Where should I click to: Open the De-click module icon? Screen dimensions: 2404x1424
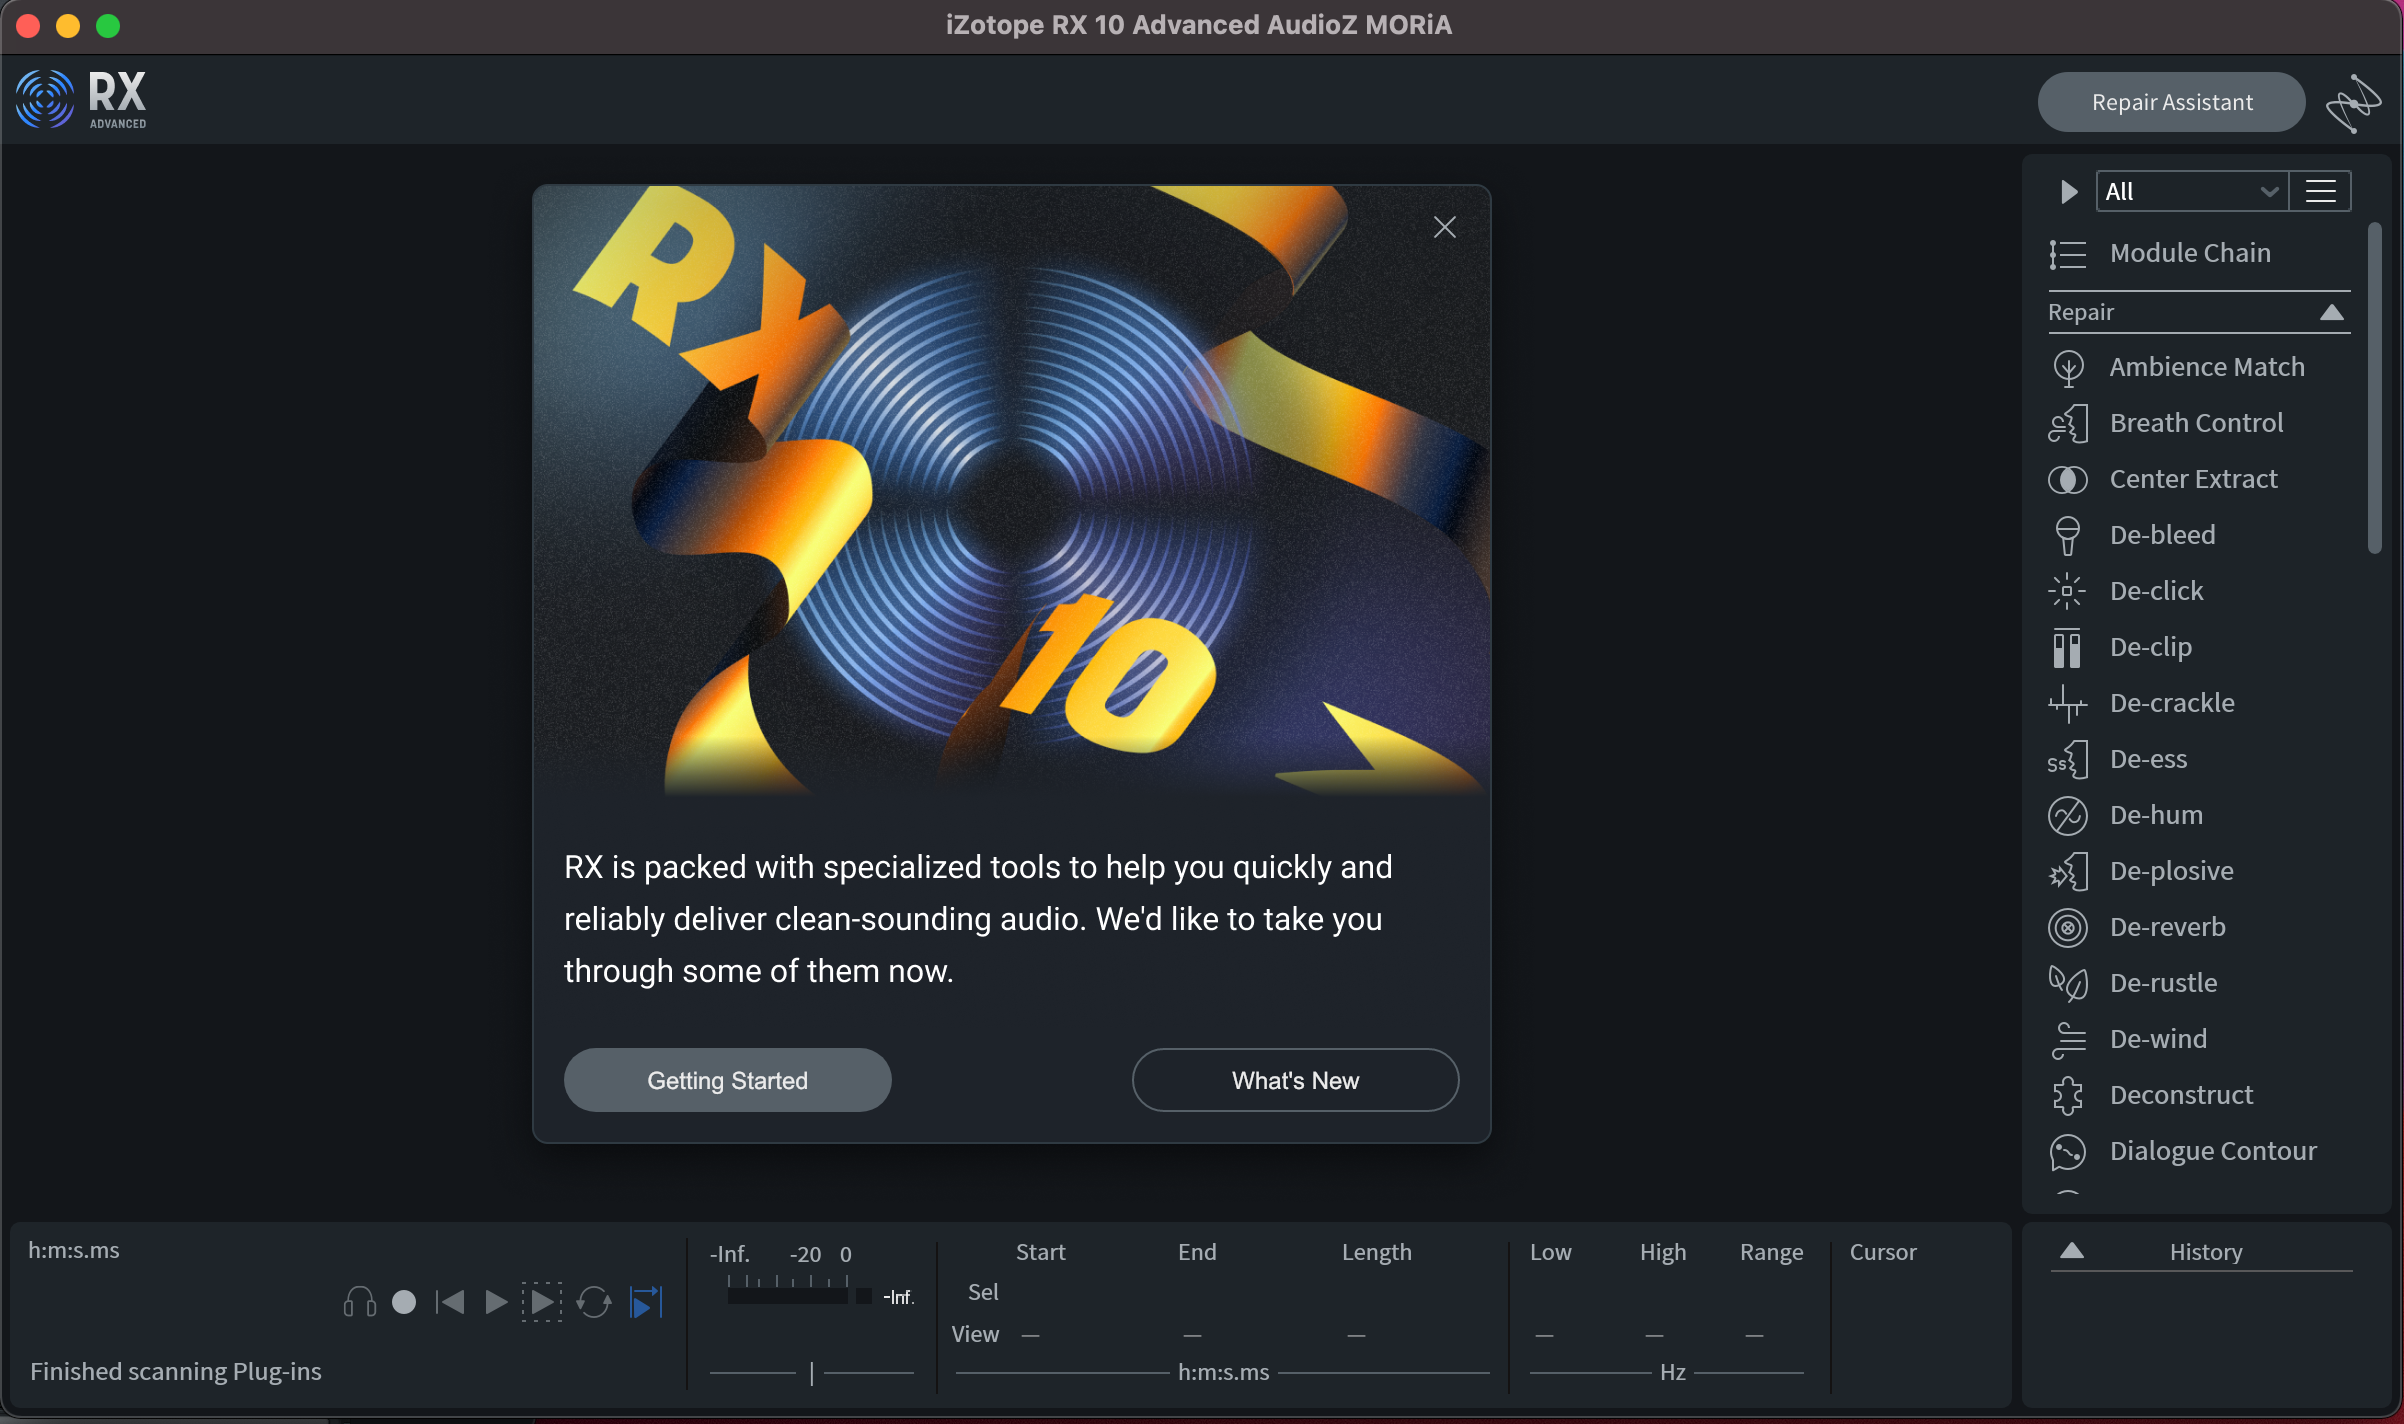click(x=2067, y=591)
